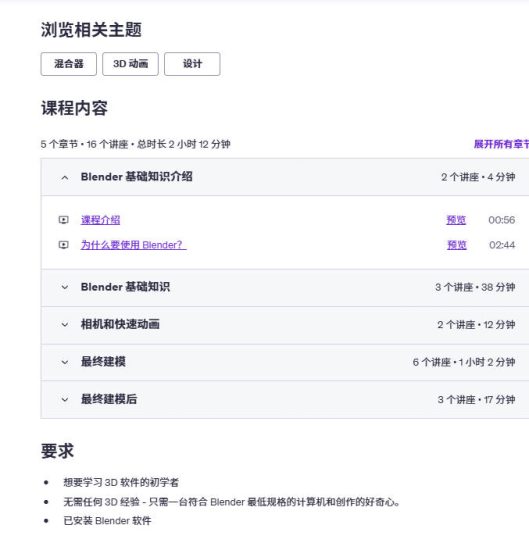Viewport: 529px width, 550px height.
Task: Click 预览 for the 课程介绍 lecture
Action: click(456, 220)
